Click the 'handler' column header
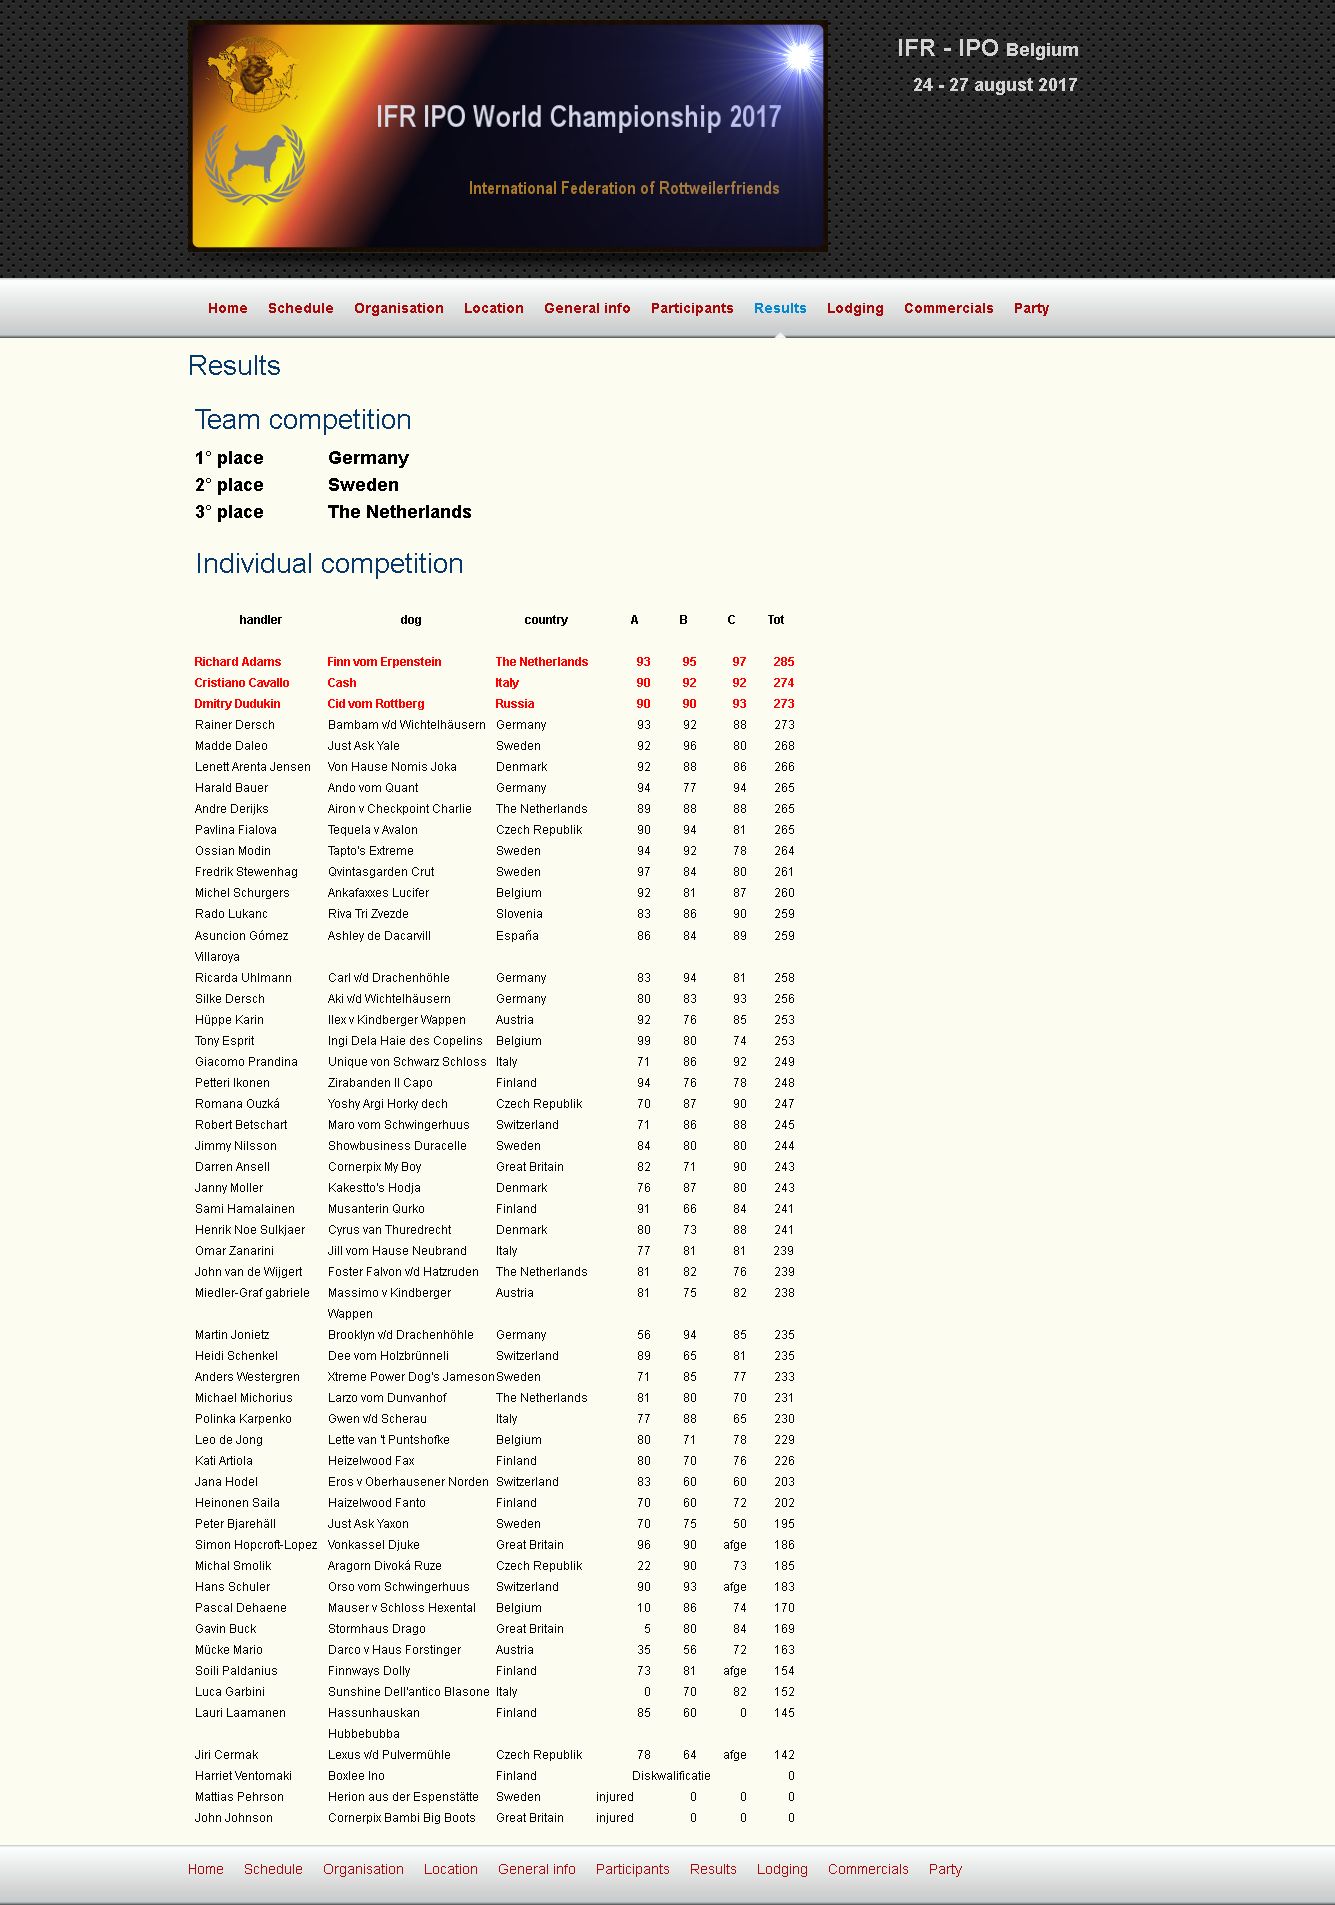This screenshot has height=1905, width=1335. pyautogui.click(x=260, y=620)
